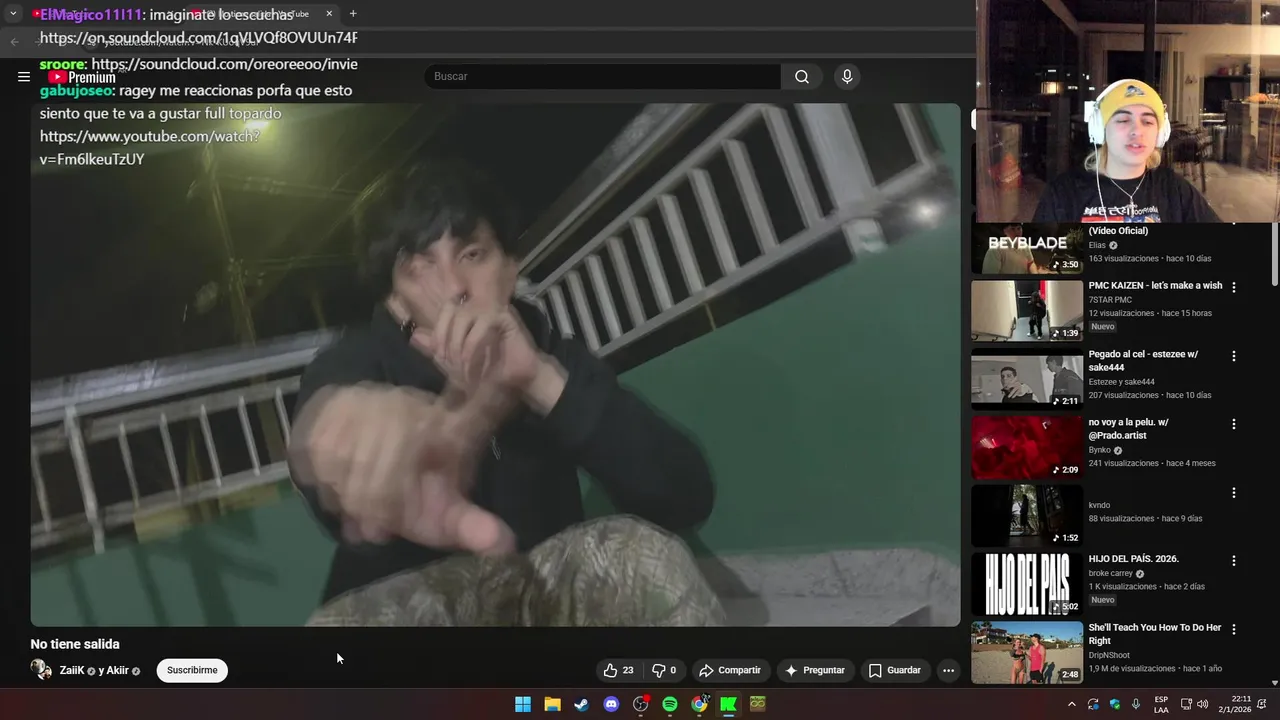Click the main video player area
Screen dimensions: 1280x720
point(495,365)
